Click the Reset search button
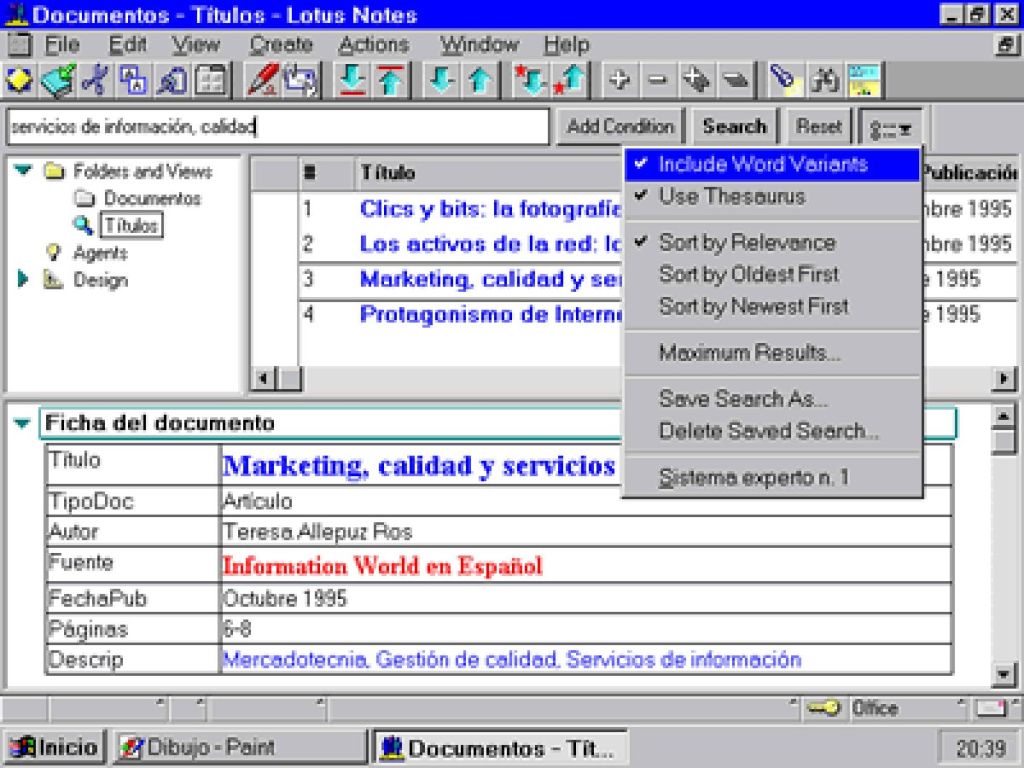The height and width of the screenshot is (768, 1024). [x=819, y=126]
